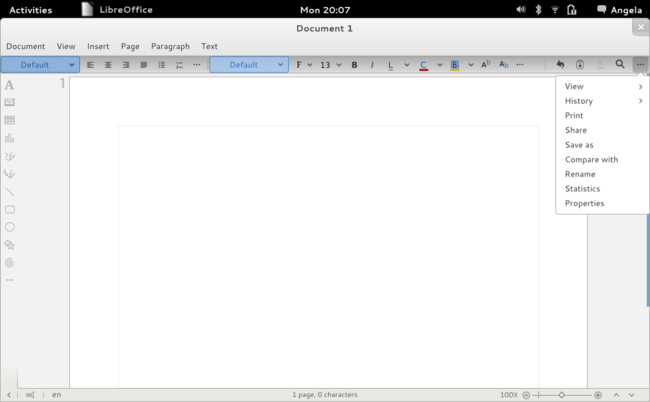This screenshot has height=402, width=650.
Task: Click the undo arrow in the toolbar
Action: pyautogui.click(x=560, y=65)
